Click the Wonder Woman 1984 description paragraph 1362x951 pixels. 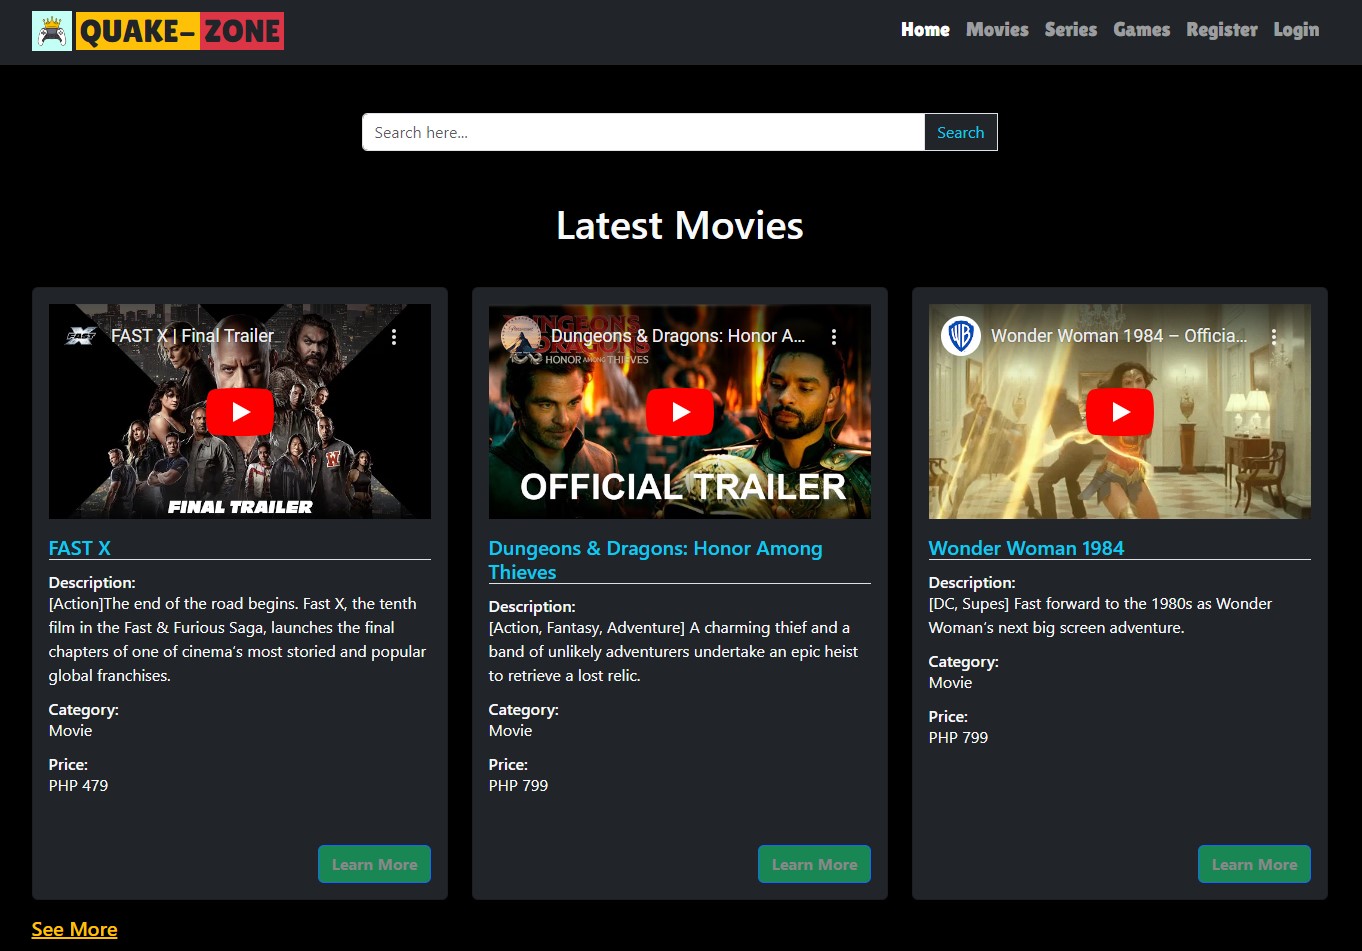pyautogui.click(x=1100, y=615)
